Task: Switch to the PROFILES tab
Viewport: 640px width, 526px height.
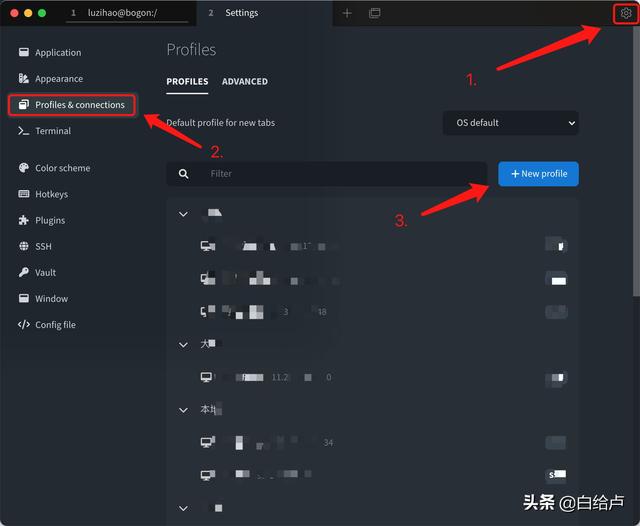Action: point(187,82)
